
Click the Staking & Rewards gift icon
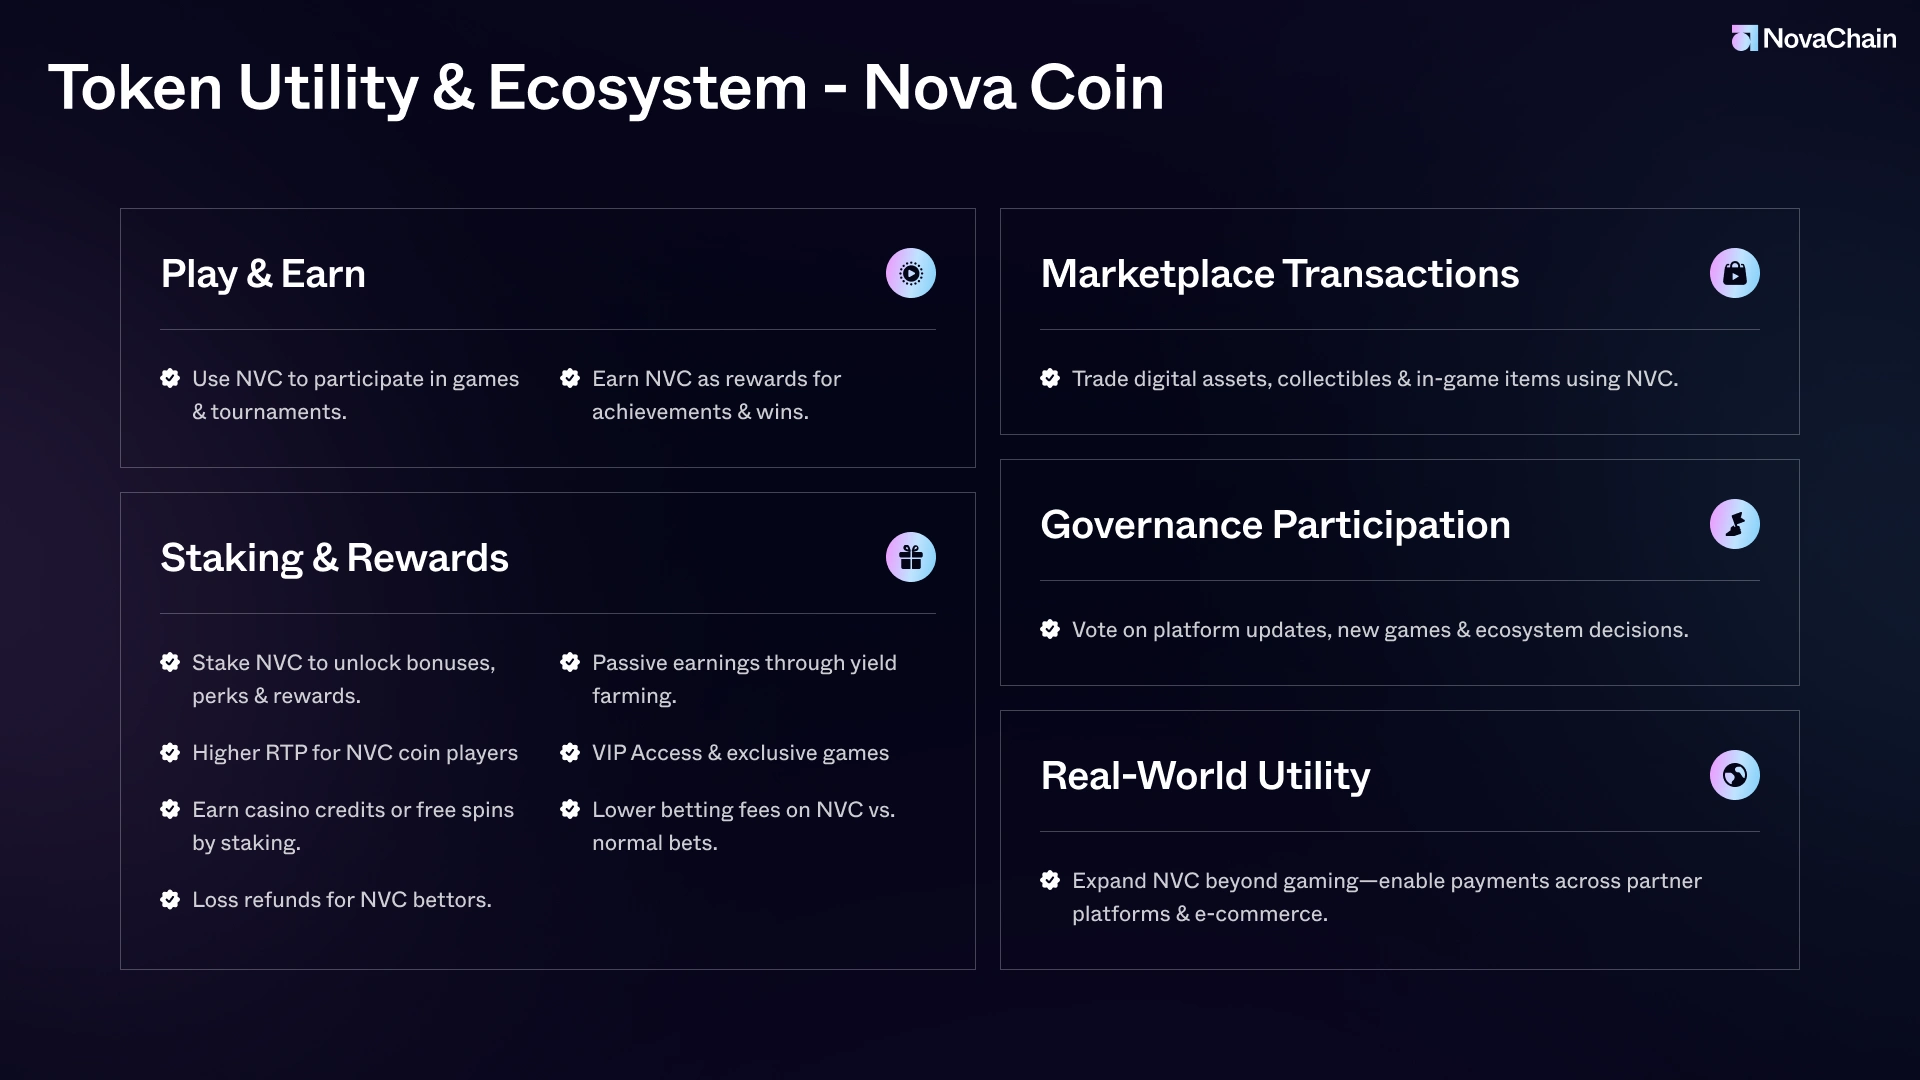coord(910,557)
